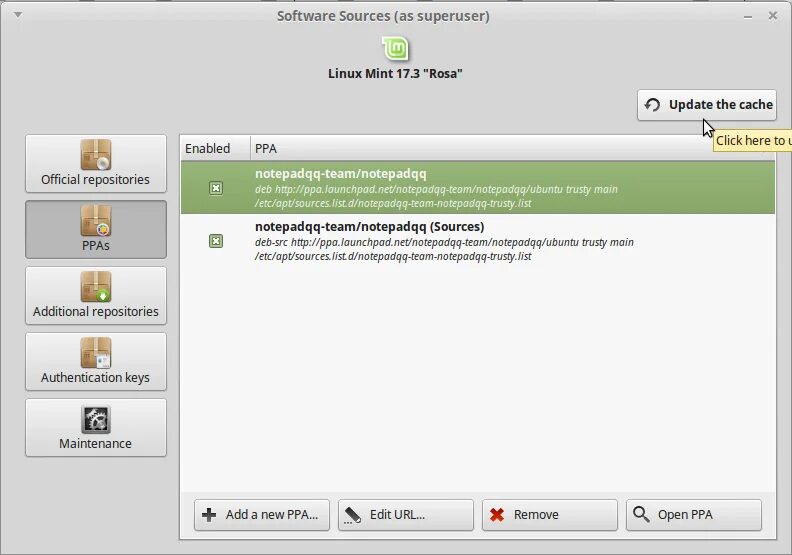792x555 pixels.
Task: Open the Official repositories section
Action: (95, 164)
